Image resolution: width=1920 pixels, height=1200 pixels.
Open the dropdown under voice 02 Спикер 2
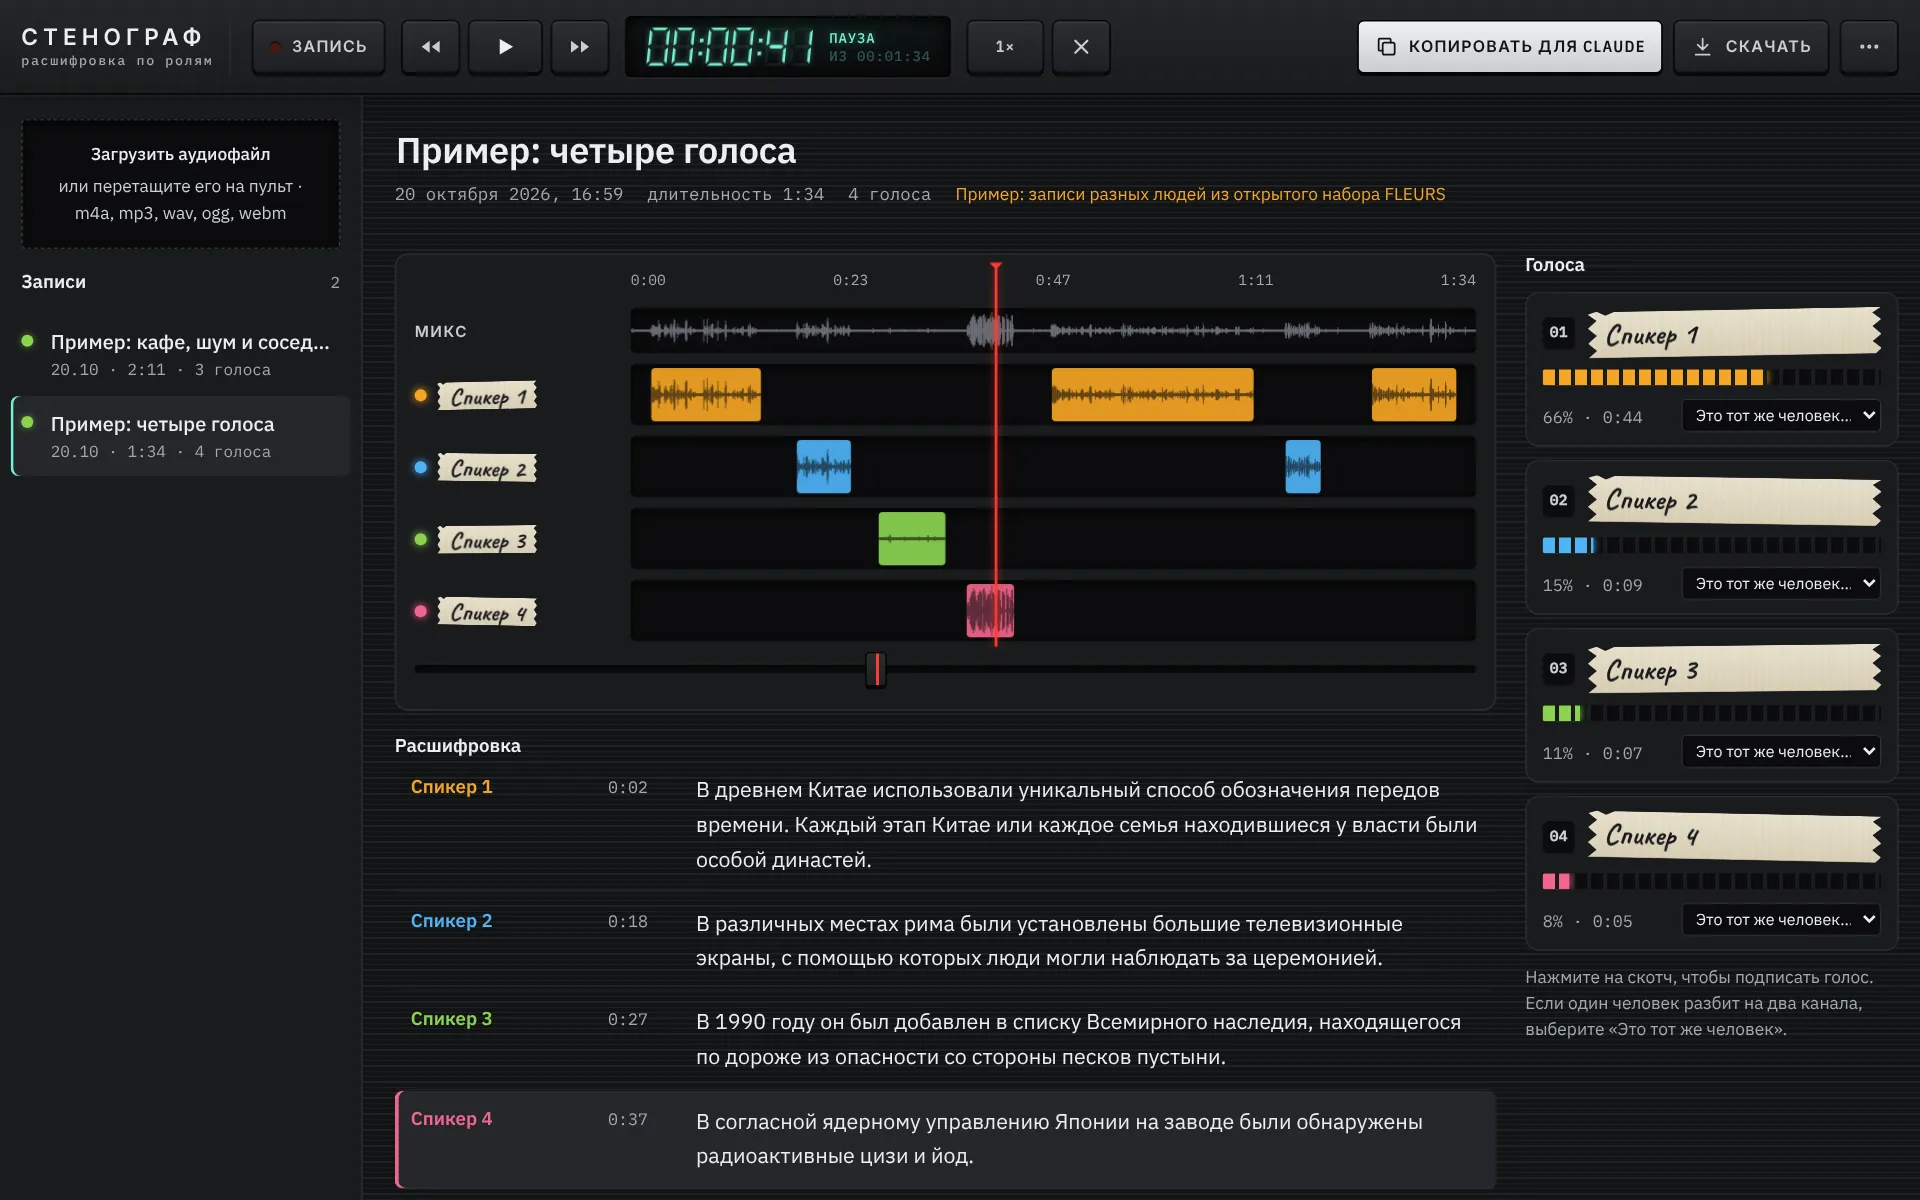point(1781,584)
